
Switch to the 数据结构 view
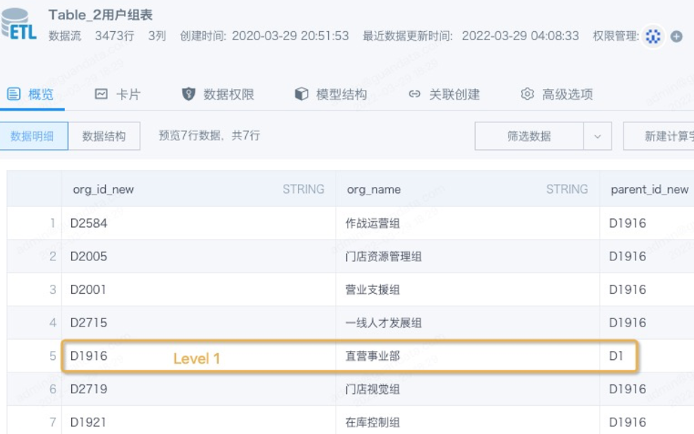tap(104, 136)
